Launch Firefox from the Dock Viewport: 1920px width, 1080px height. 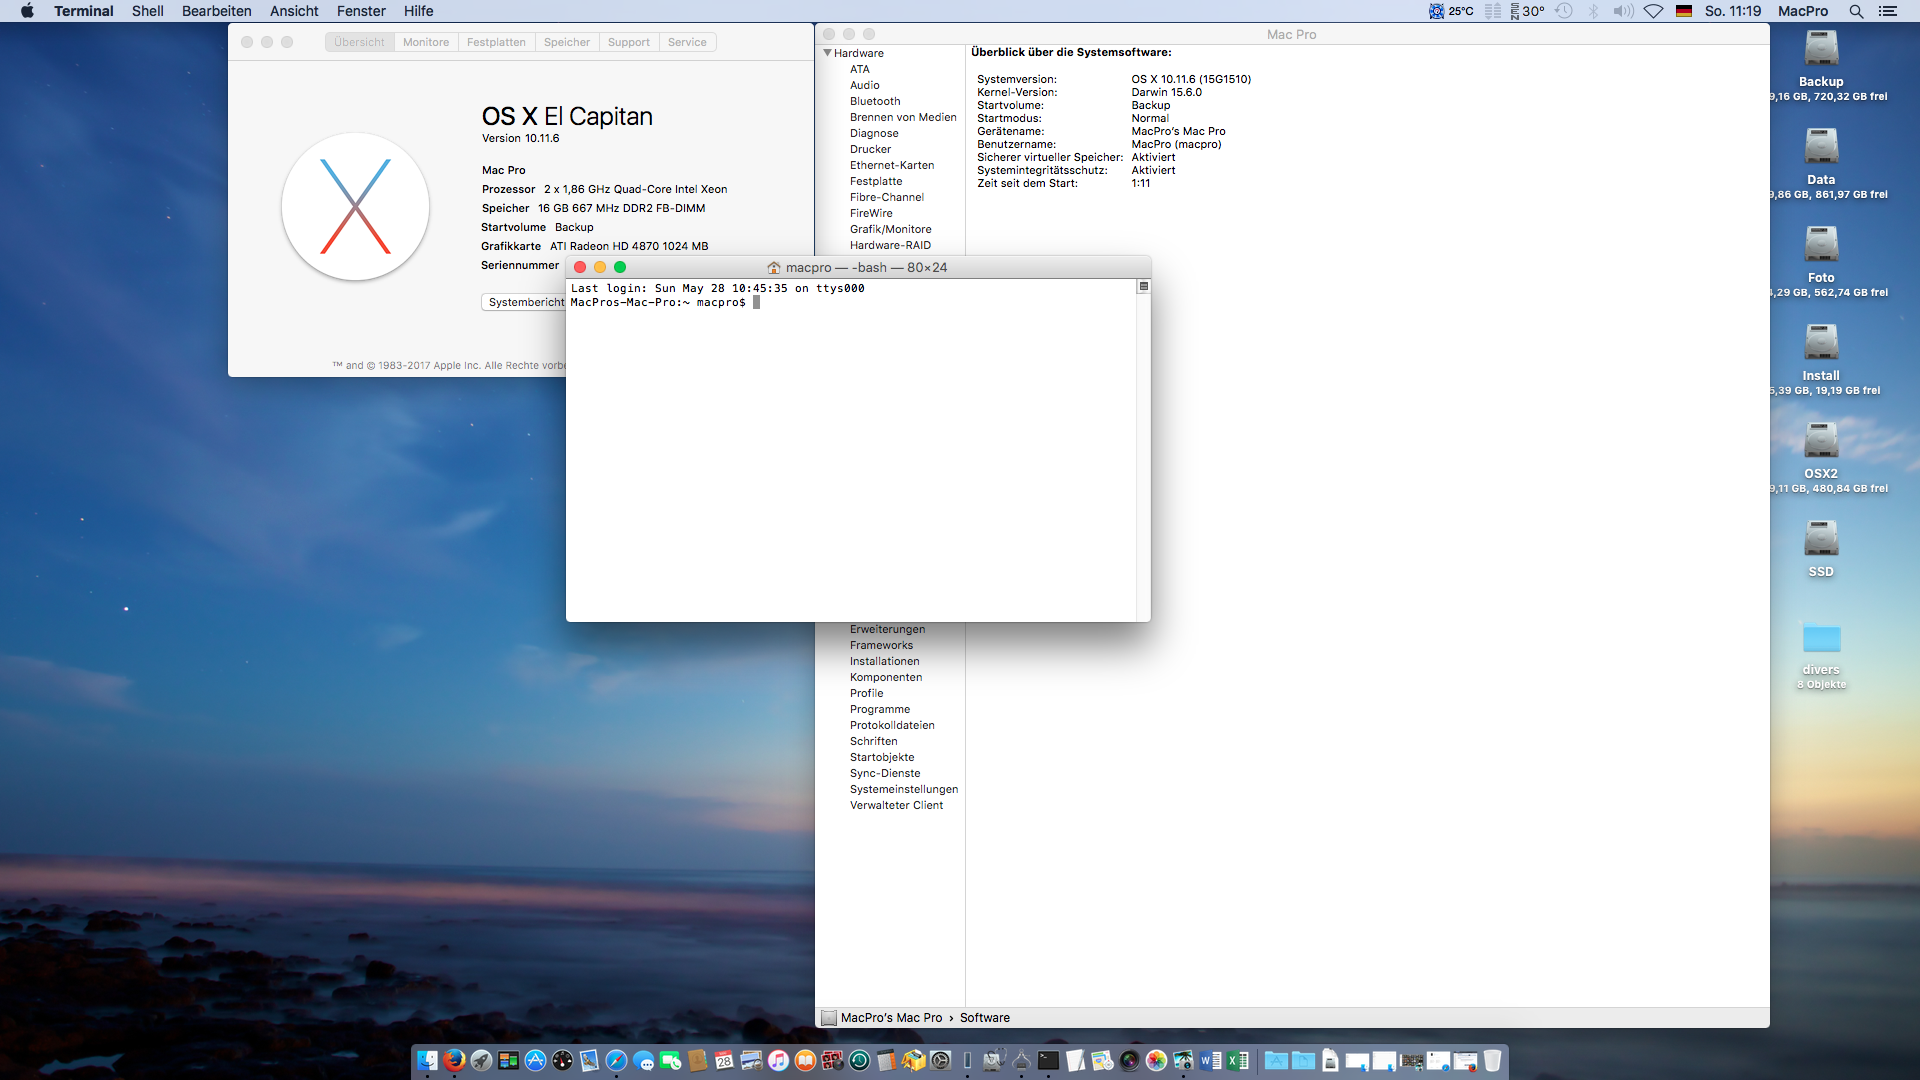pos(454,1060)
